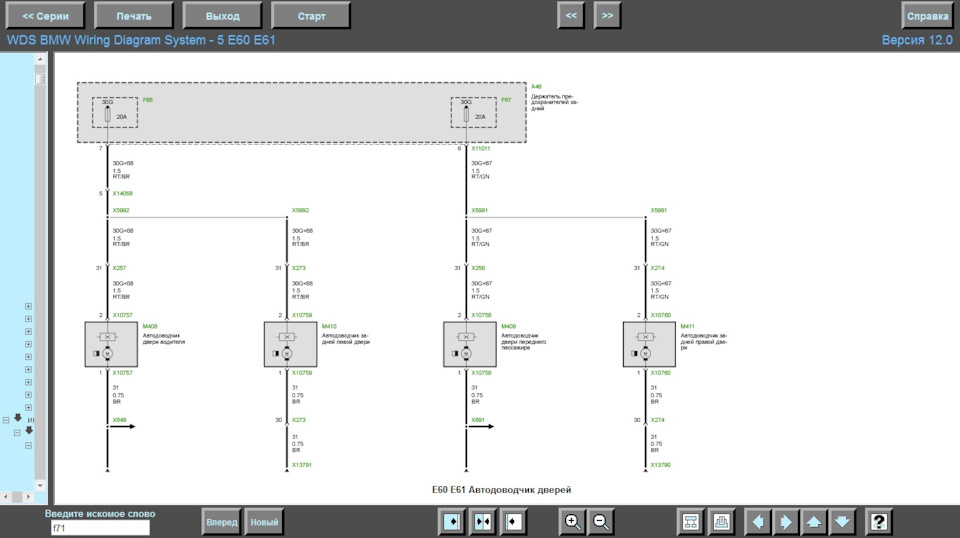Screen dimensions: 960x538
Task: Click tree panel horizontal scrollbar left arrow
Action: coord(6,497)
